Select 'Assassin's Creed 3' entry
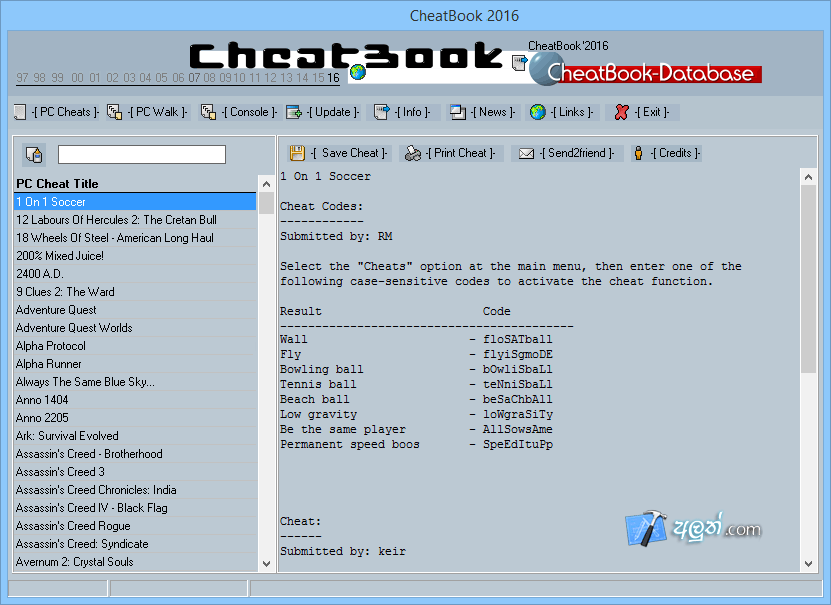This screenshot has height=605, width=831. click(x=135, y=472)
